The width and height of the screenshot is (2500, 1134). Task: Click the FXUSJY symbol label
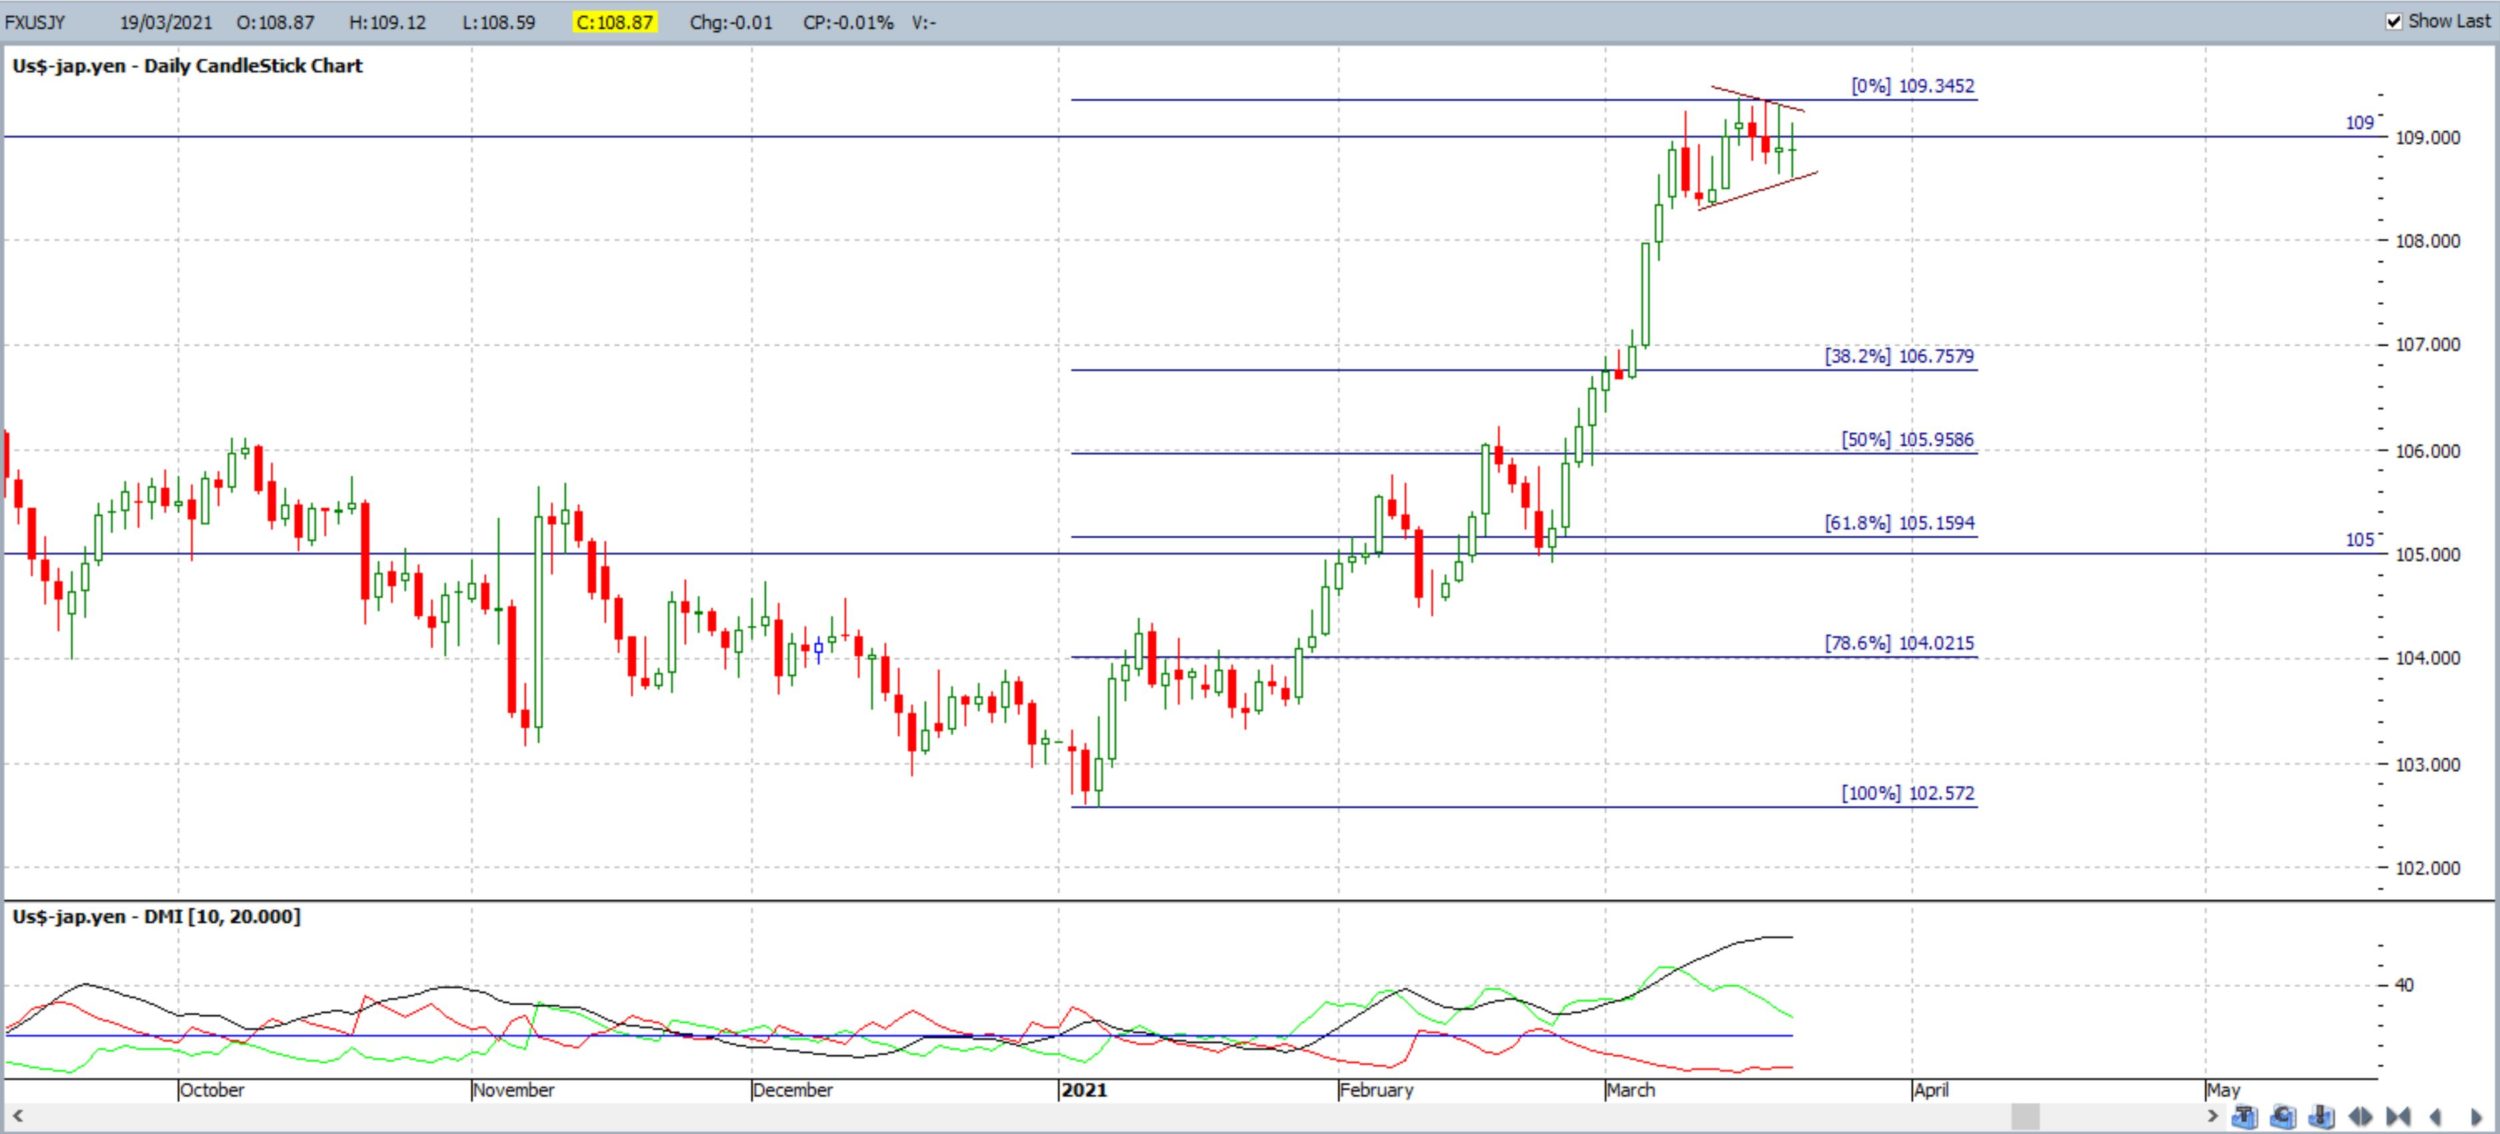coord(35,22)
